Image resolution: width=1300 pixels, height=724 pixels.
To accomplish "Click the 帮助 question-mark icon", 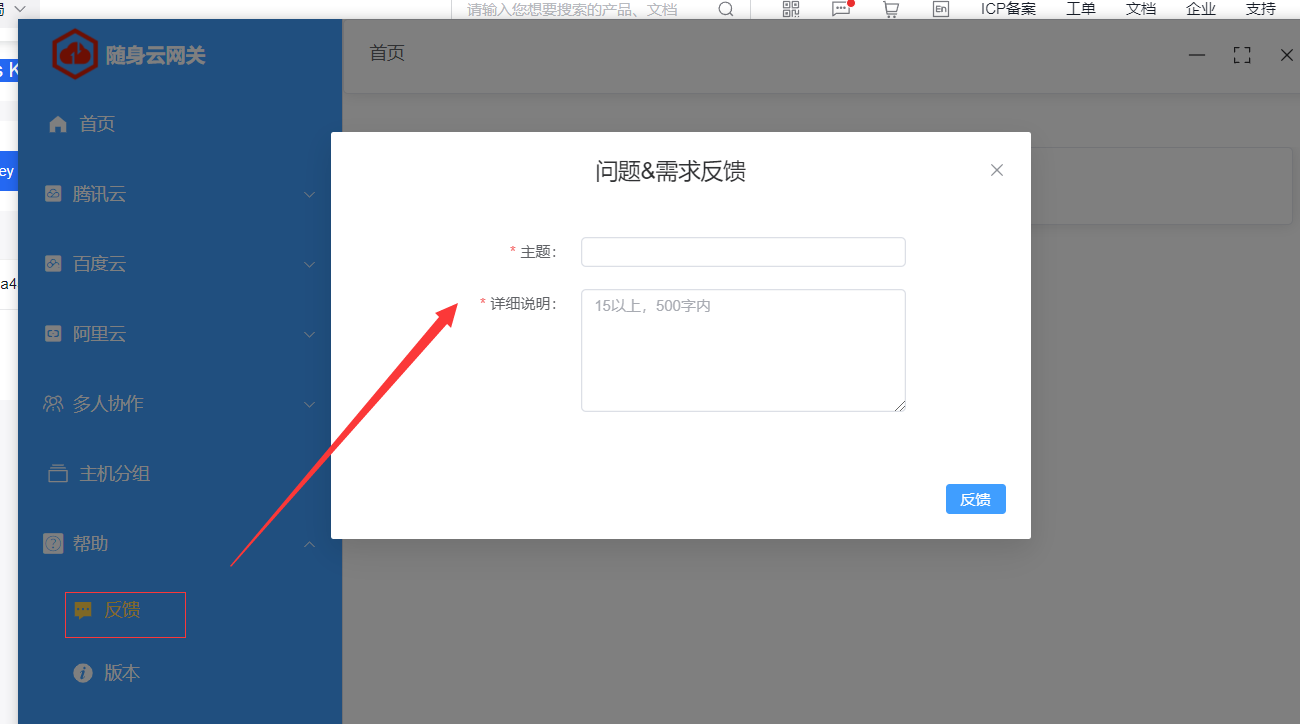I will (x=53, y=544).
